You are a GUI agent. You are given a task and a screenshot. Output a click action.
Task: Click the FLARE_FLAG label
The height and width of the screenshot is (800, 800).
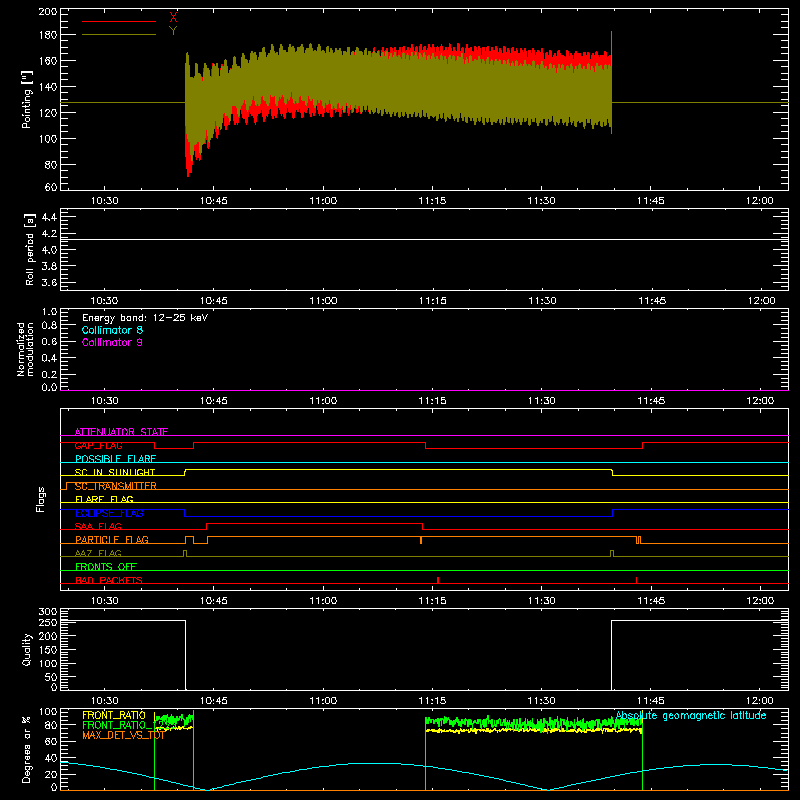(x=104, y=499)
